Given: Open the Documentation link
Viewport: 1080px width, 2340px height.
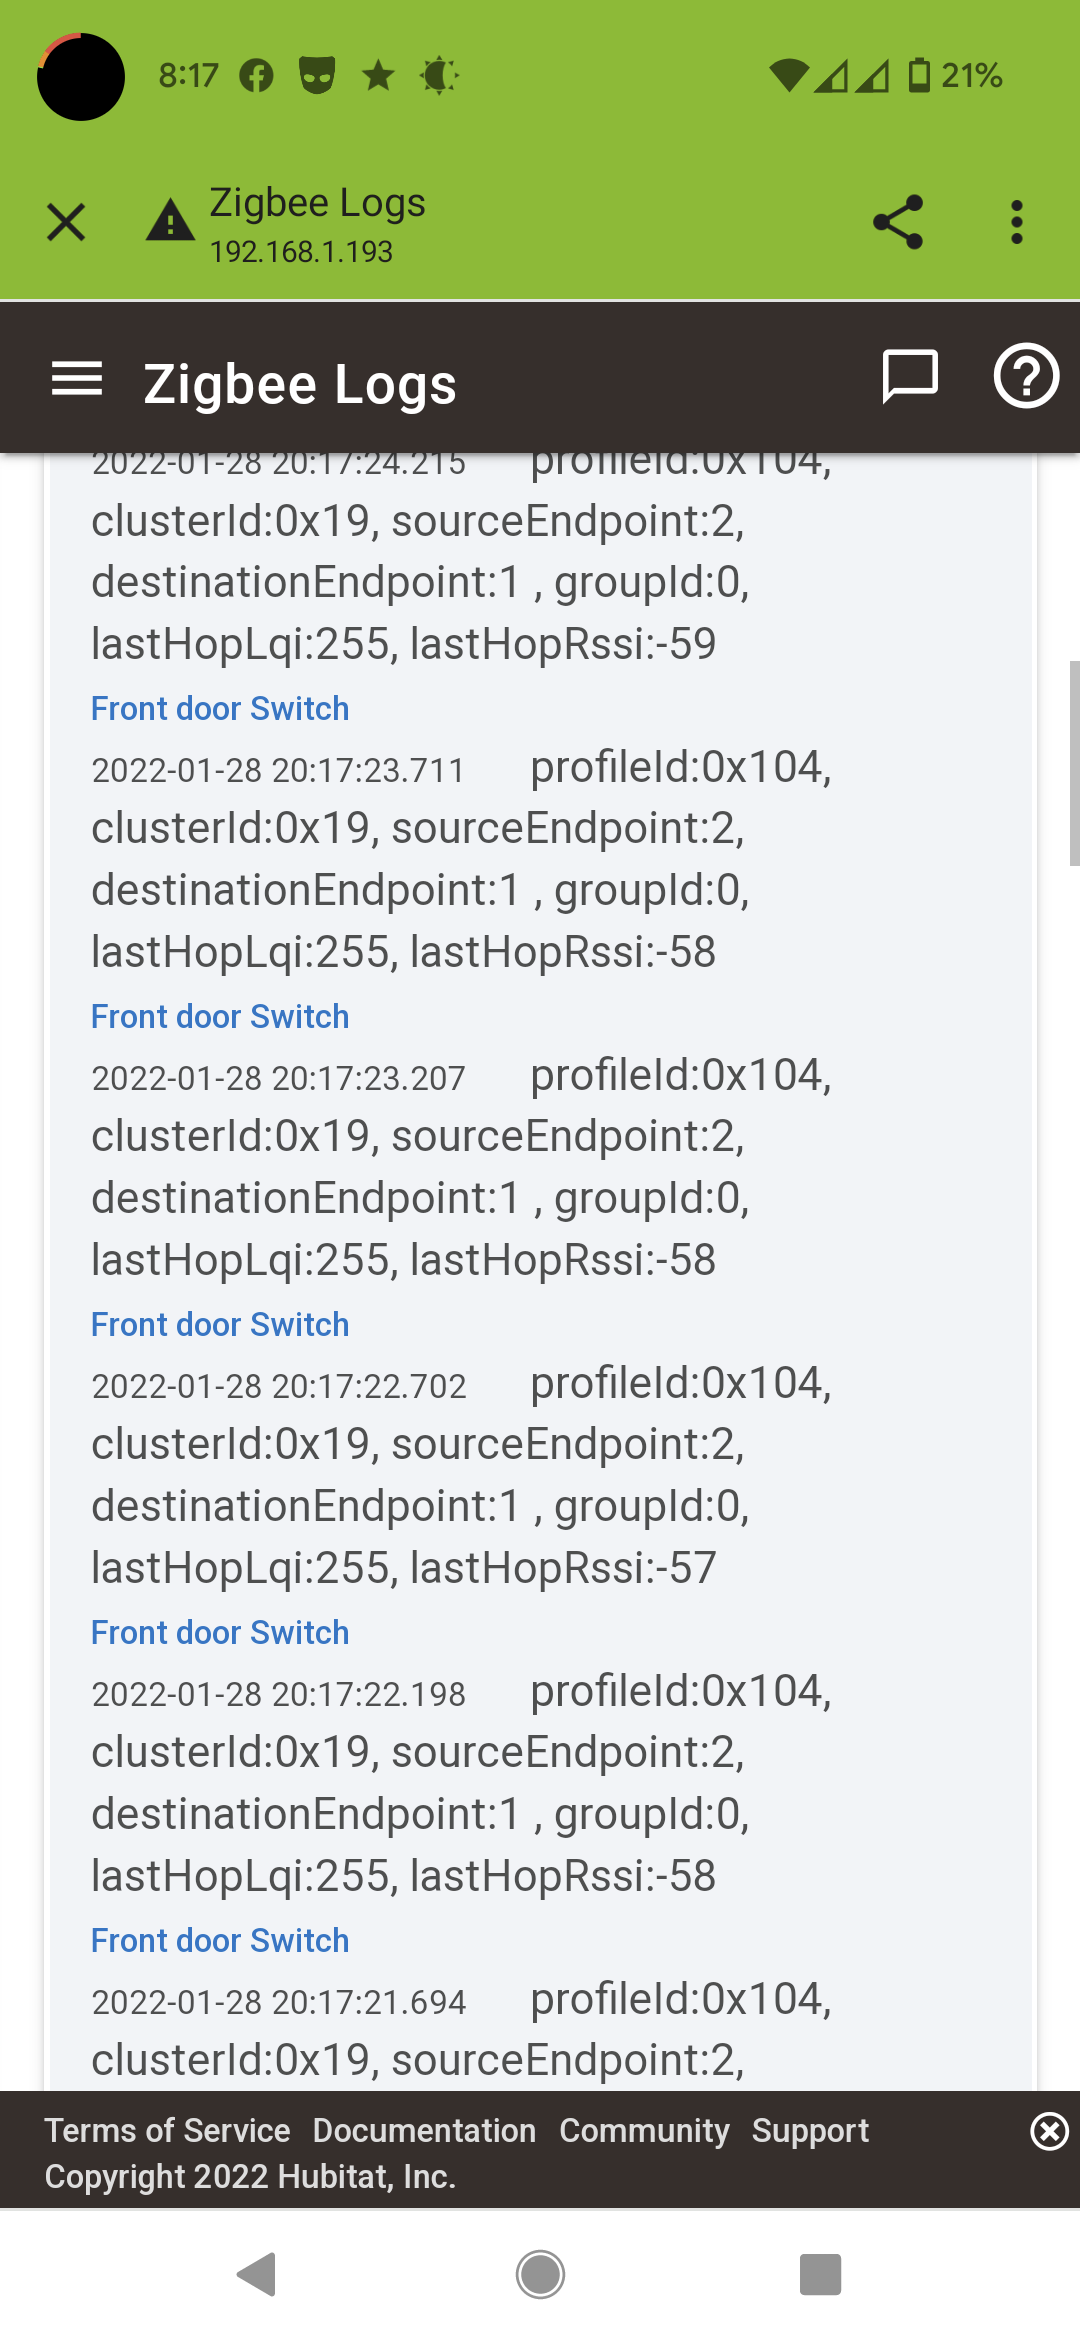Looking at the screenshot, I should [425, 2130].
